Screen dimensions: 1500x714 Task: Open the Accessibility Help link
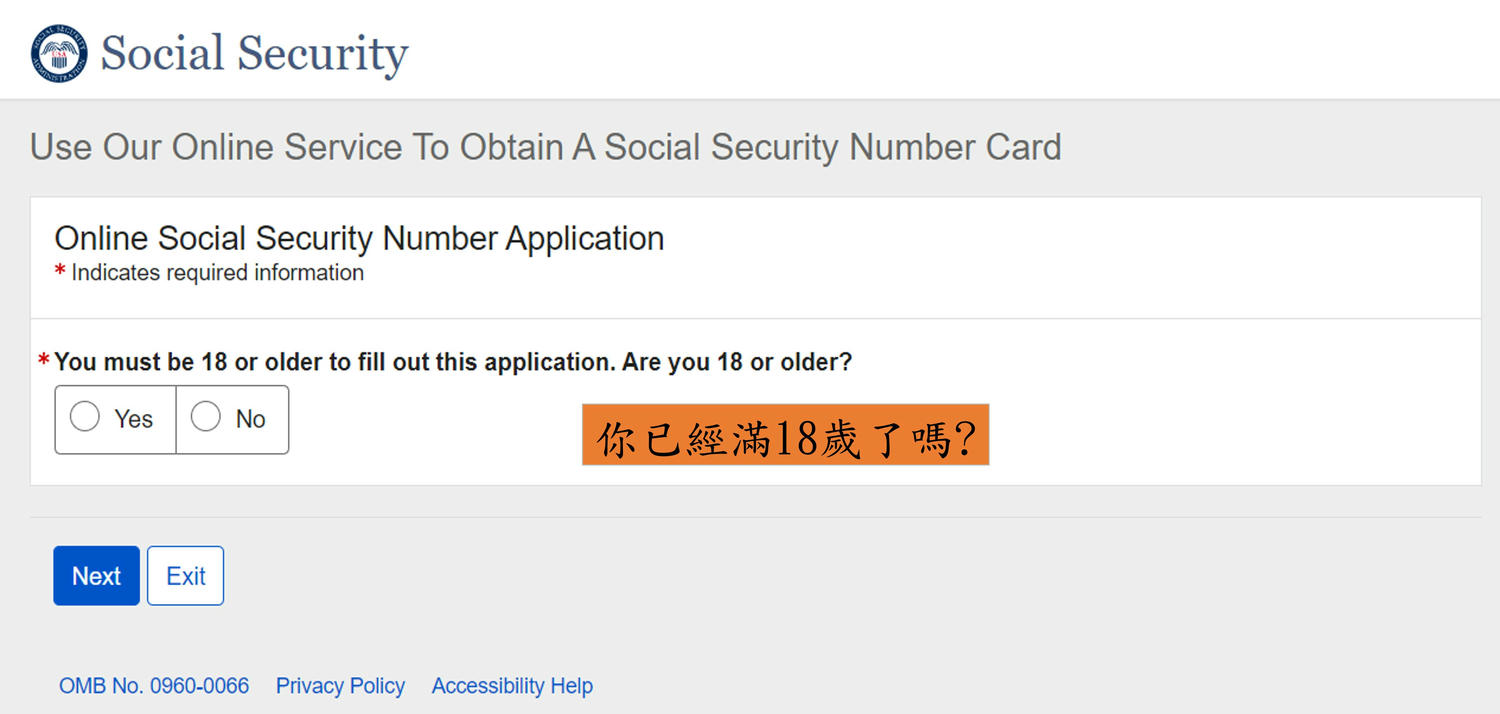point(512,686)
